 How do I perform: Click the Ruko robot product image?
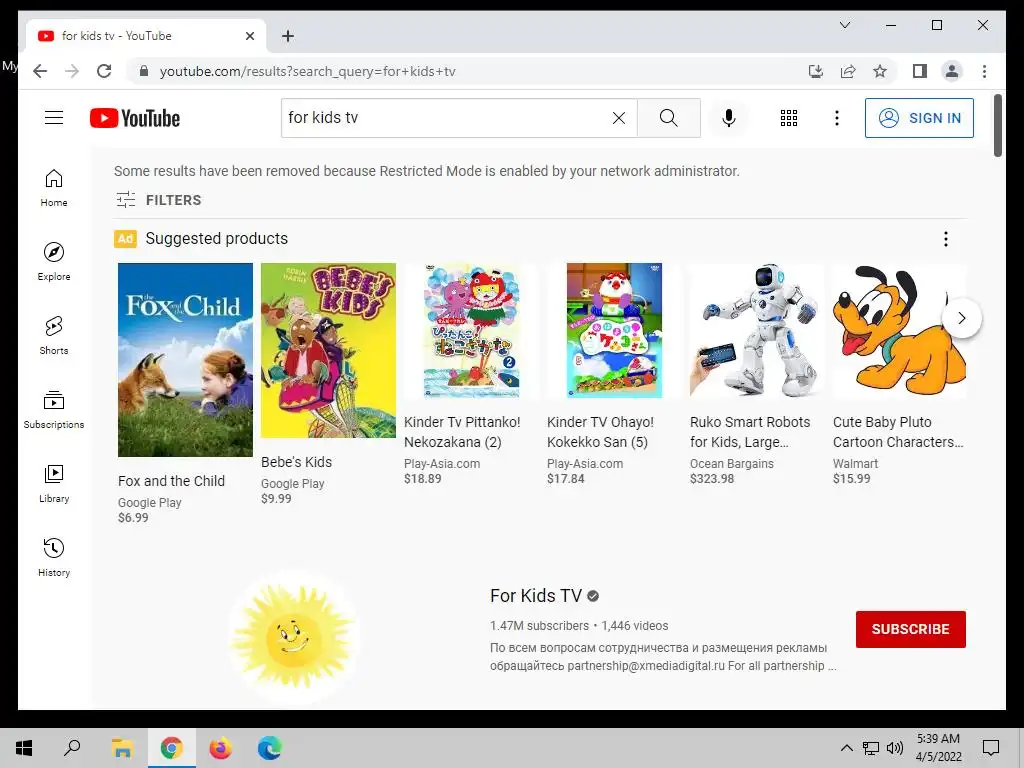756,330
